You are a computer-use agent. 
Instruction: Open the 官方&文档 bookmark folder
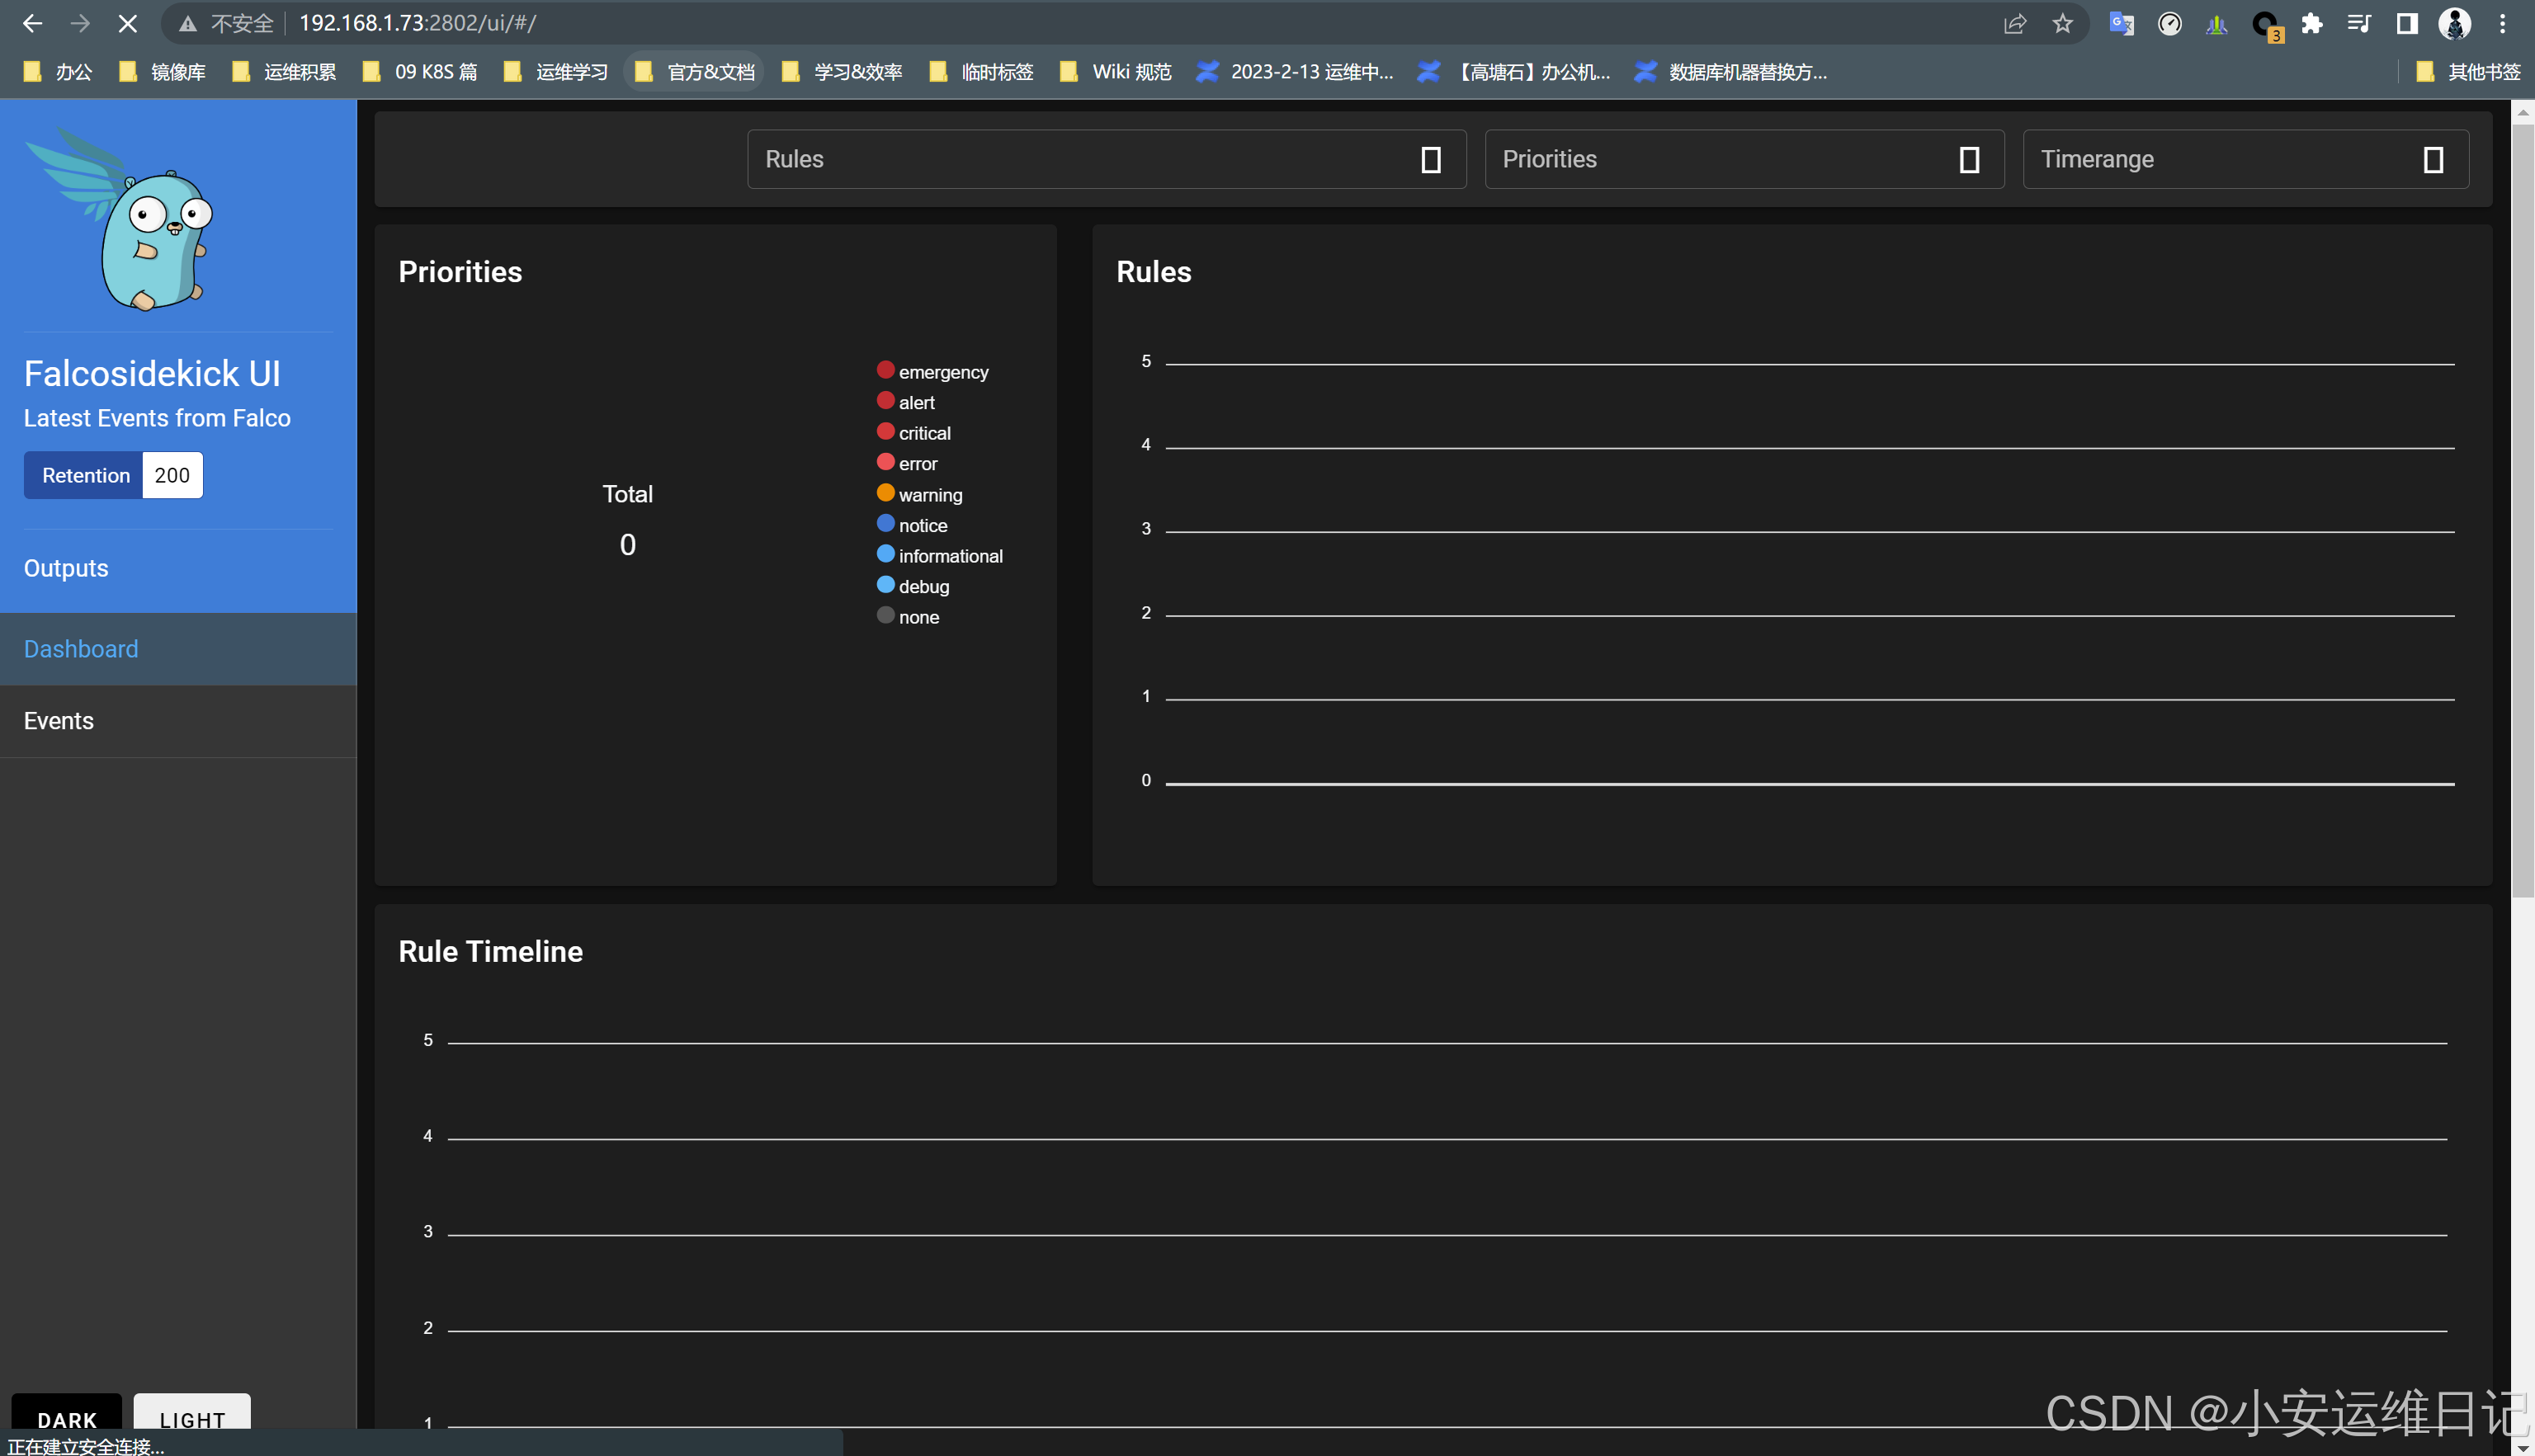pos(694,72)
